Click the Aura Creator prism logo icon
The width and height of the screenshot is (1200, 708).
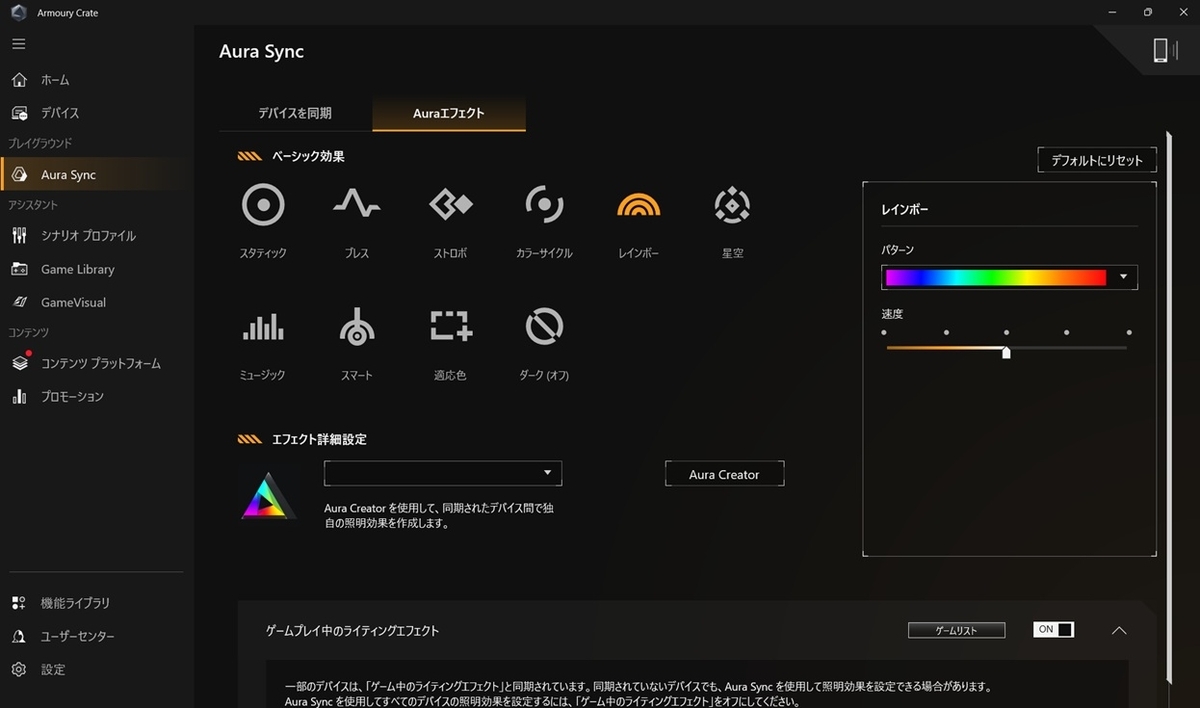pyautogui.click(x=269, y=495)
